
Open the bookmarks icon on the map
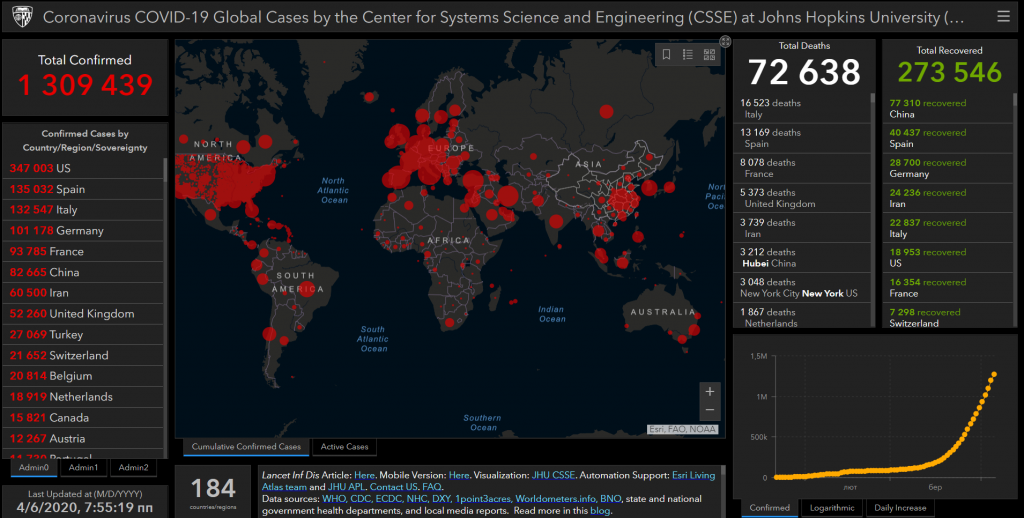[667, 55]
